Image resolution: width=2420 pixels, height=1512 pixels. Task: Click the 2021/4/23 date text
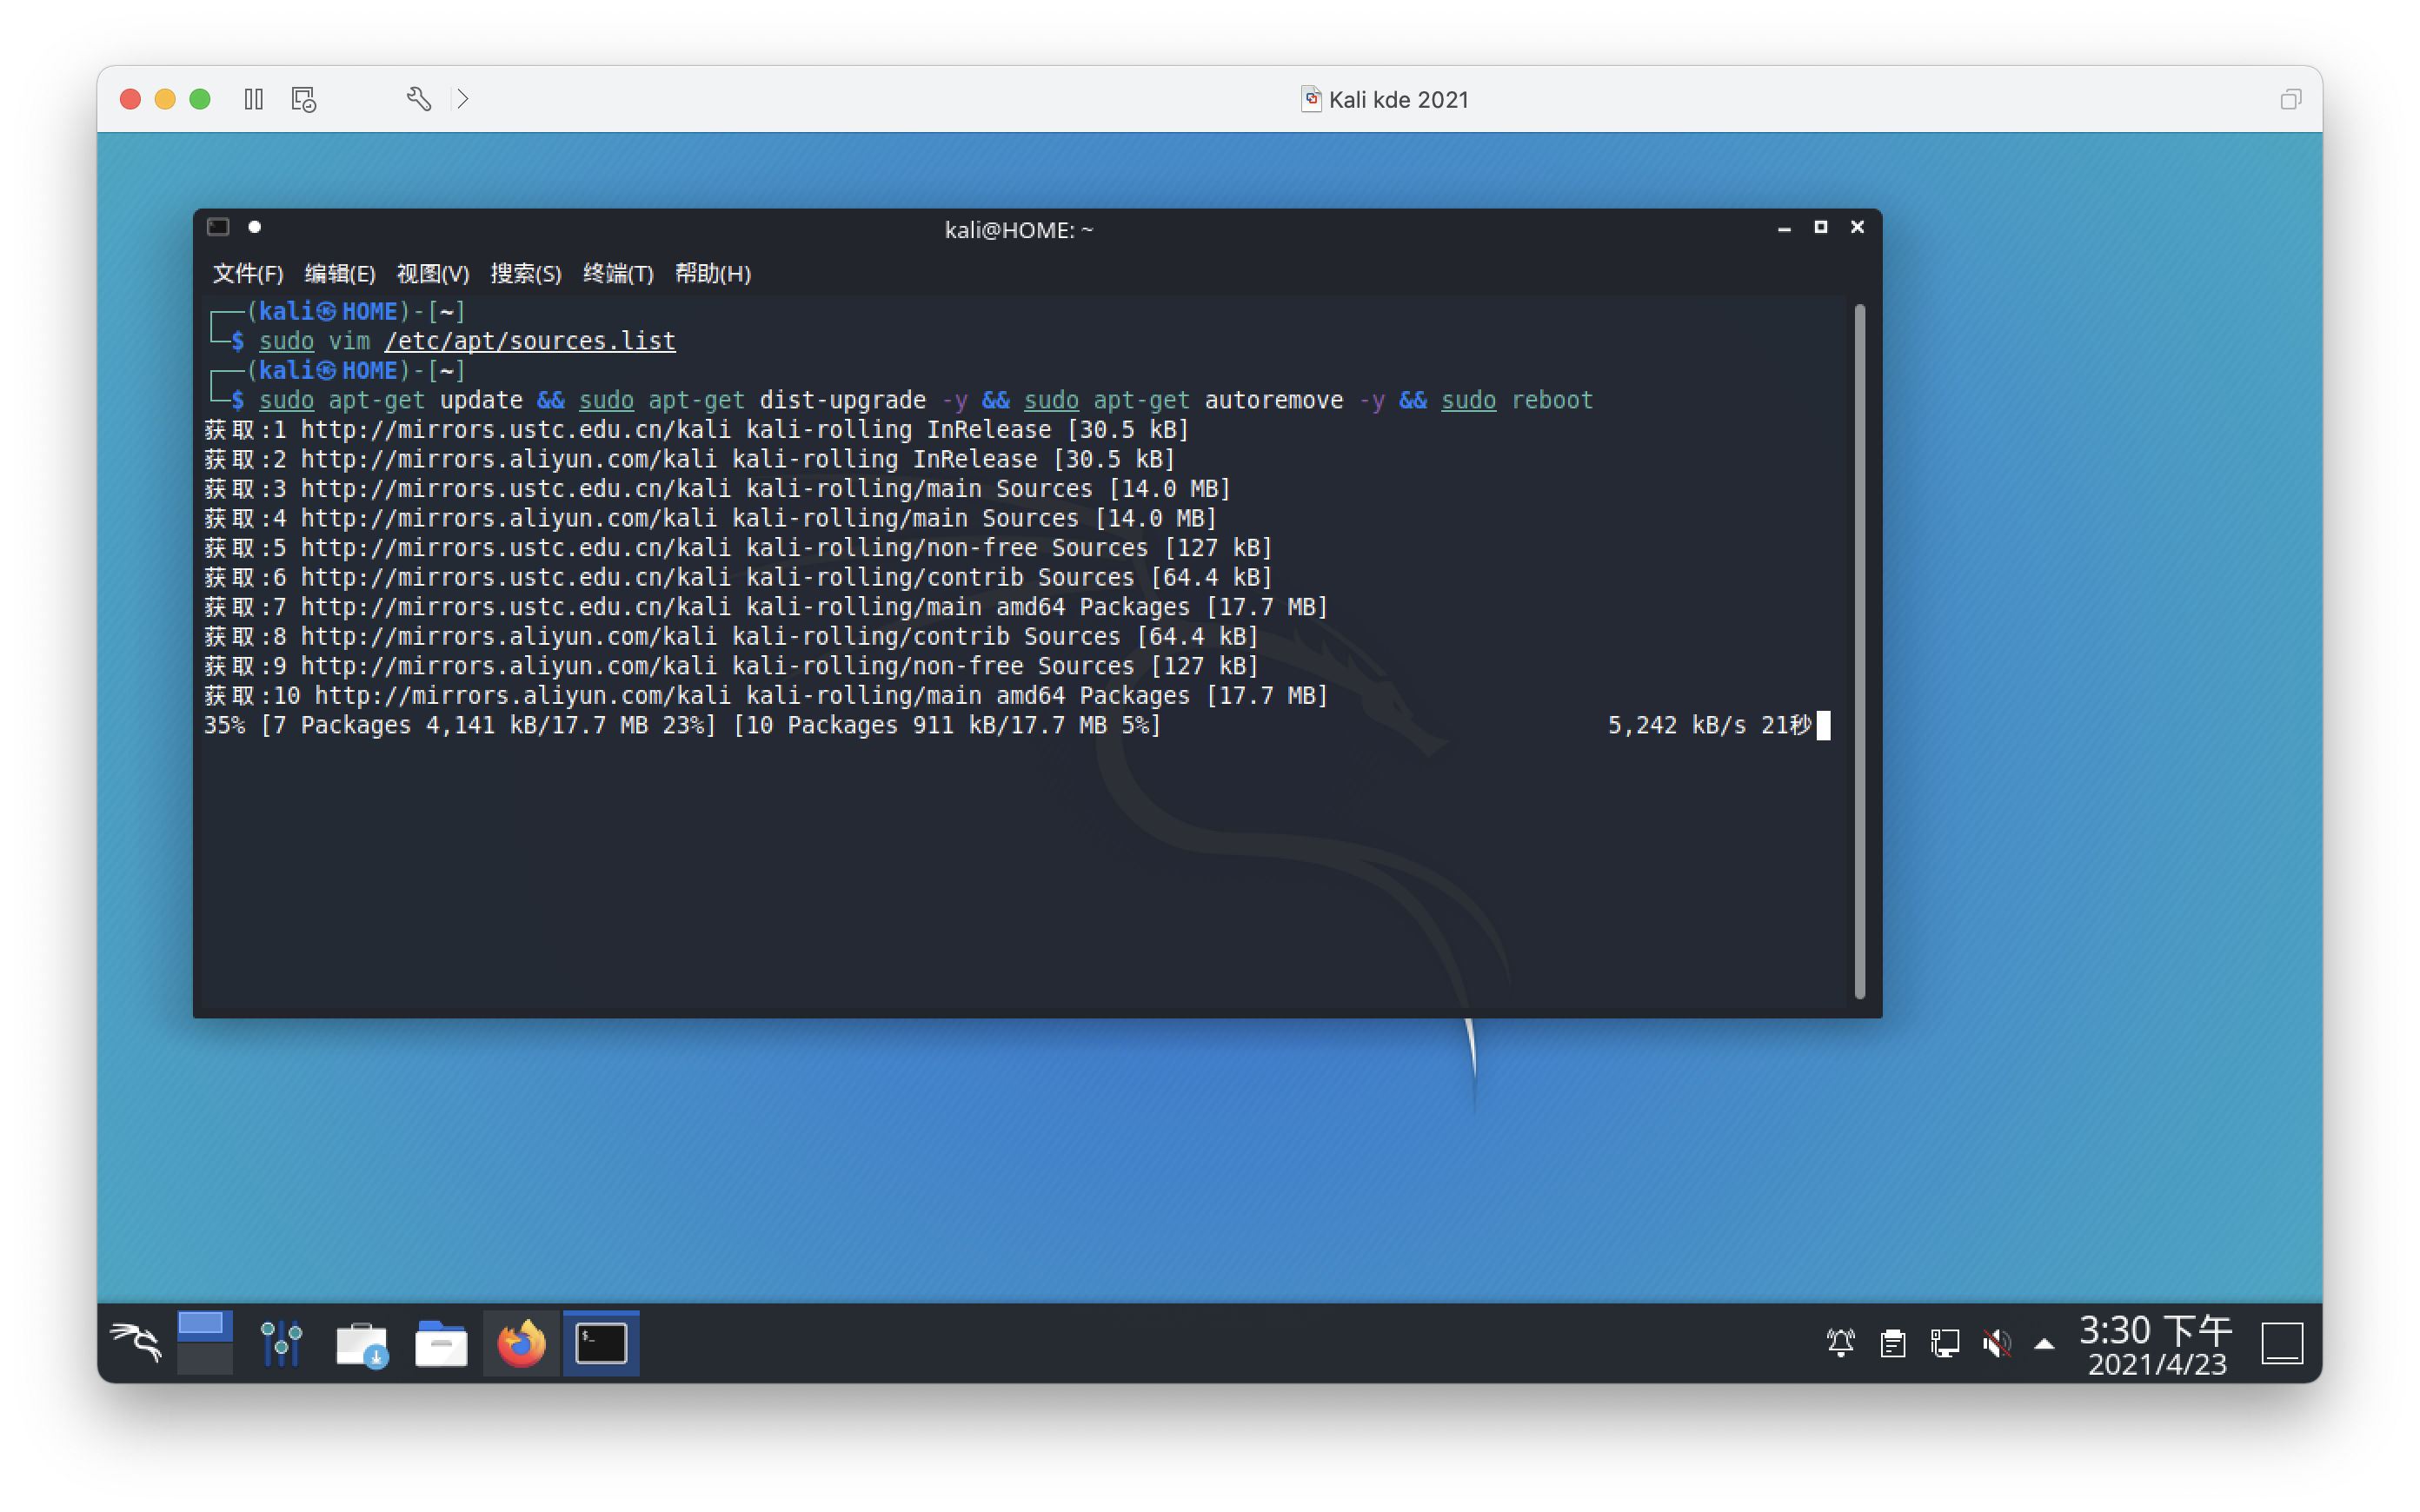pyautogui.click(x=2157, y=1364)
